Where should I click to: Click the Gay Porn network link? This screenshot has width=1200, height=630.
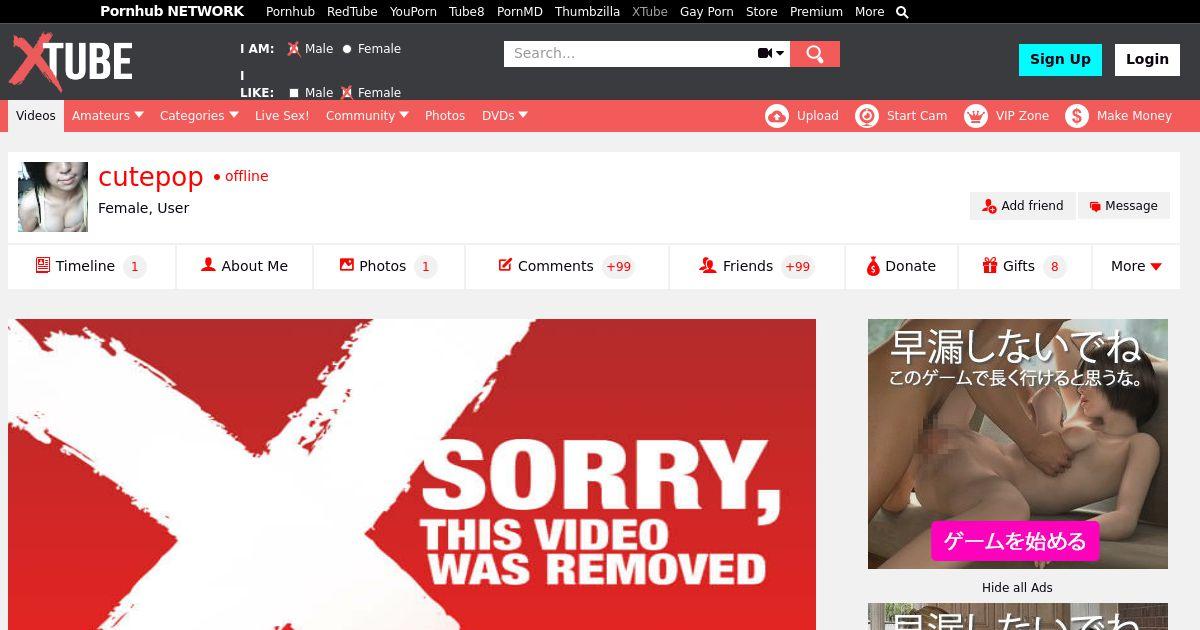pos(707,12)
